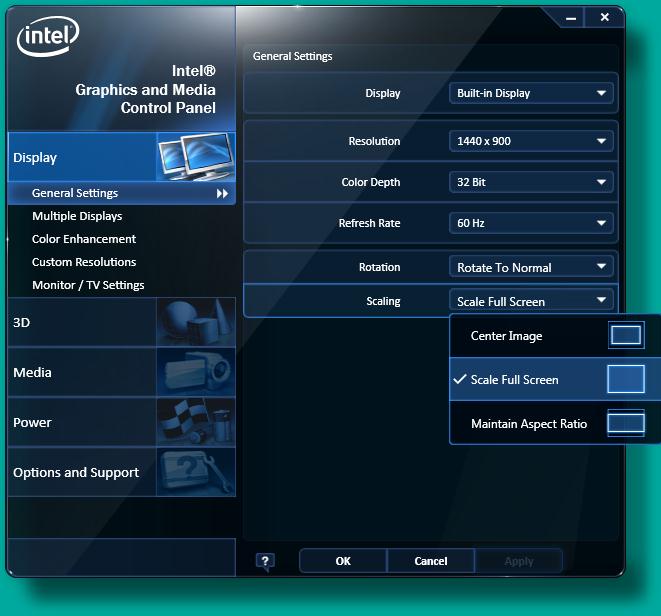Click the Center Image preview icon
Image resolution: width=661 pixels, height=616 pixels.
(626, 336)
